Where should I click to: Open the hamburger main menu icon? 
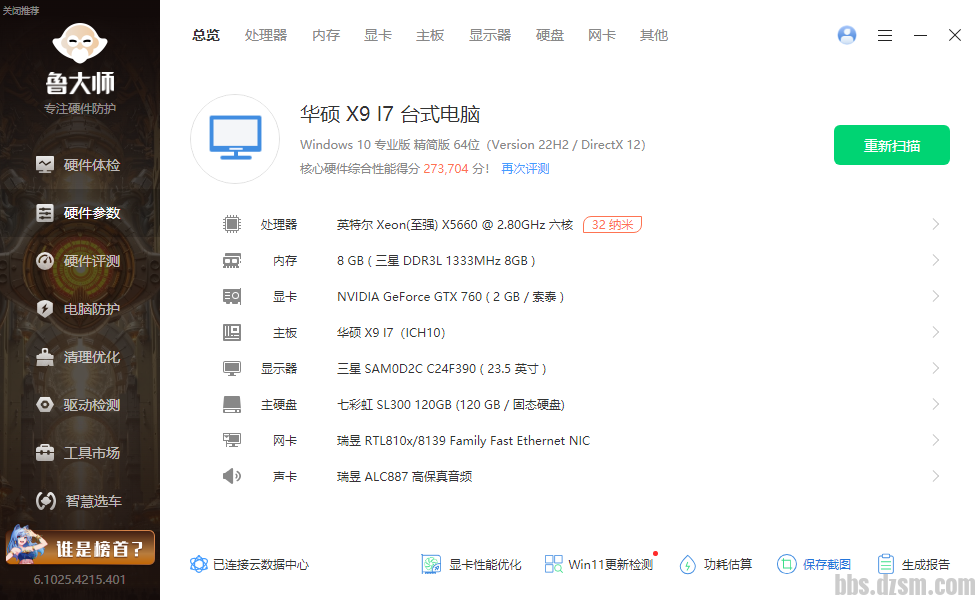(x=885, y=35)
